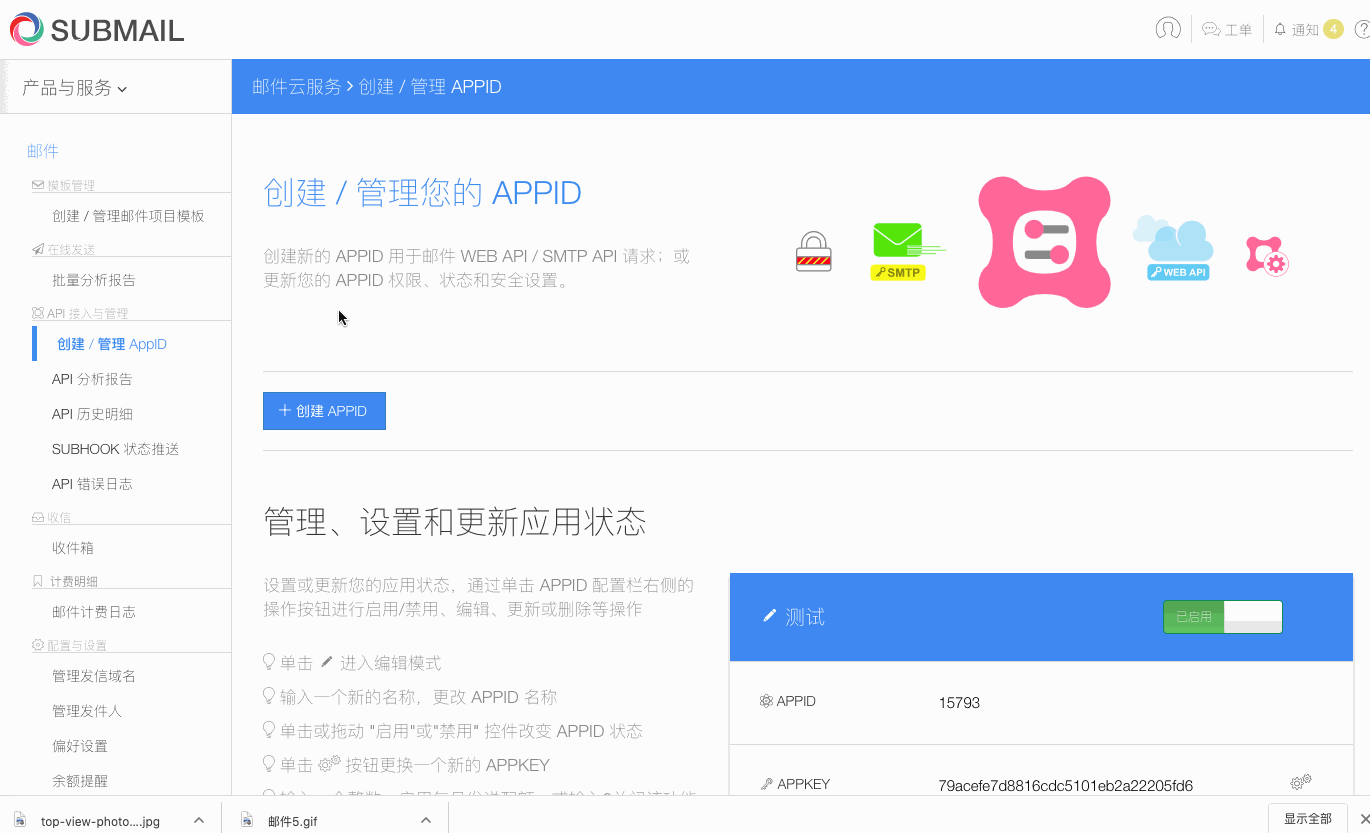
Task: Click the APPKEY regenerate gear icon
Action: [x=1300, y=782]
